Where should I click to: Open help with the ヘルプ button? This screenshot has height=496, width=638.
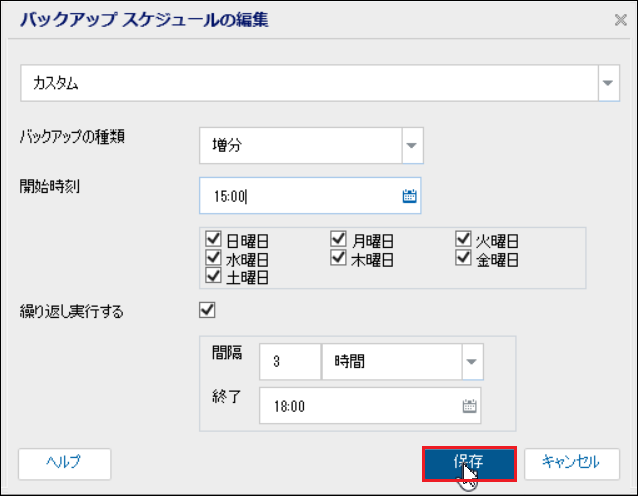point(64,462)
